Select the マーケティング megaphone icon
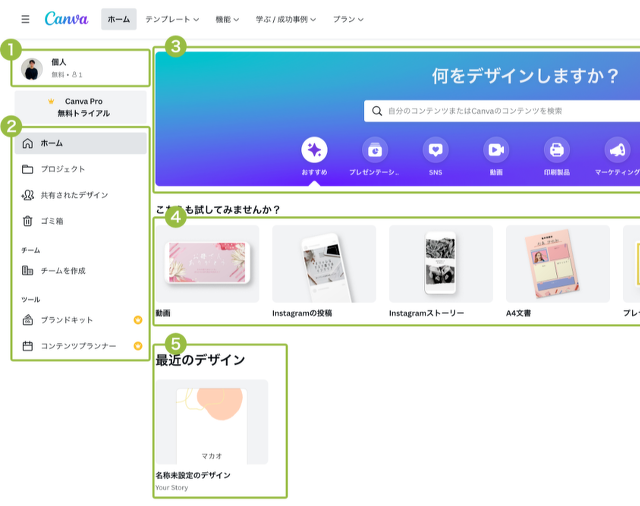640x506 pixels. coord(617,150)
